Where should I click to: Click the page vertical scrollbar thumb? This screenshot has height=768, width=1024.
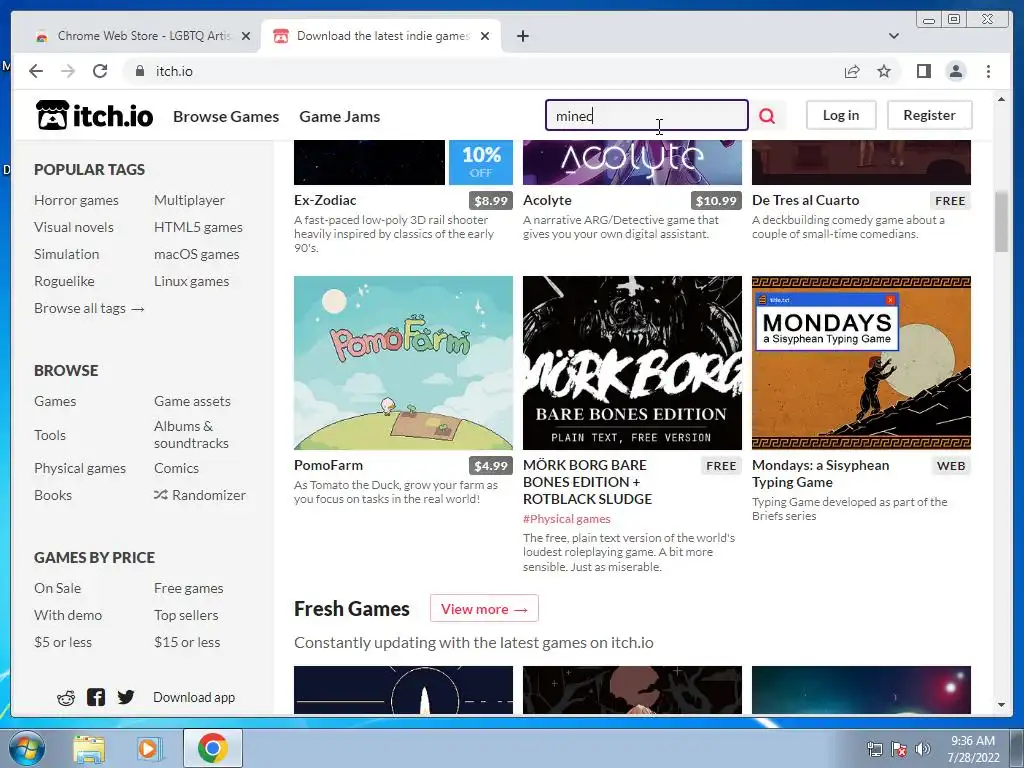(x=1002, y=221)
